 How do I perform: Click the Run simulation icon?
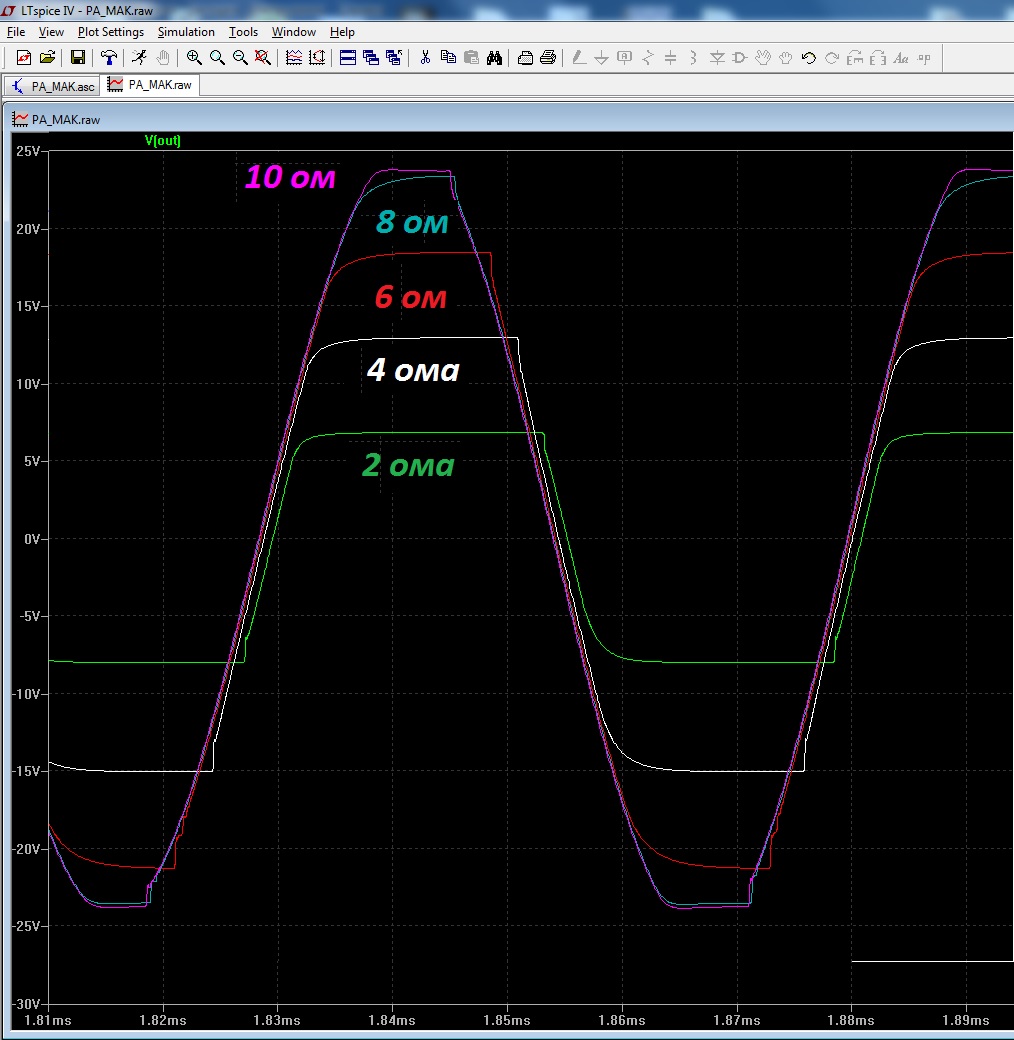(140, 58)
